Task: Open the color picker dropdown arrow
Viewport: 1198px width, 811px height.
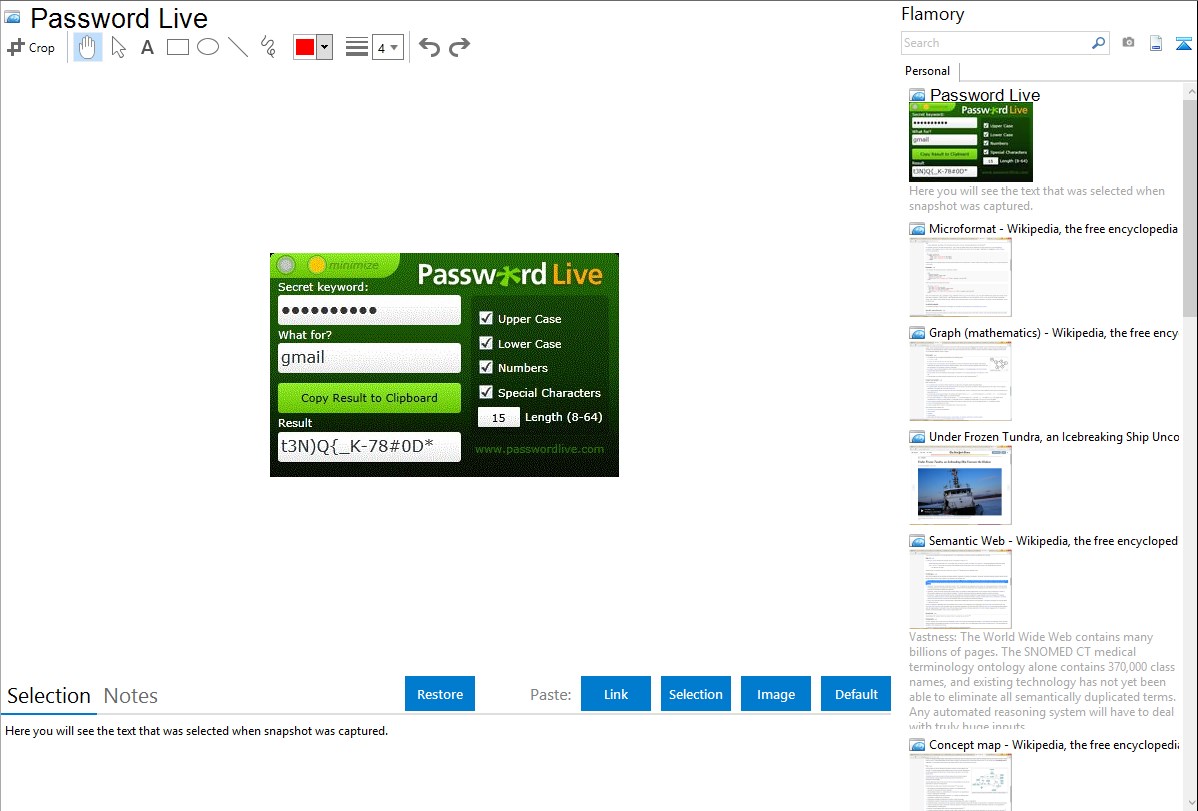Action: point(325,47)
